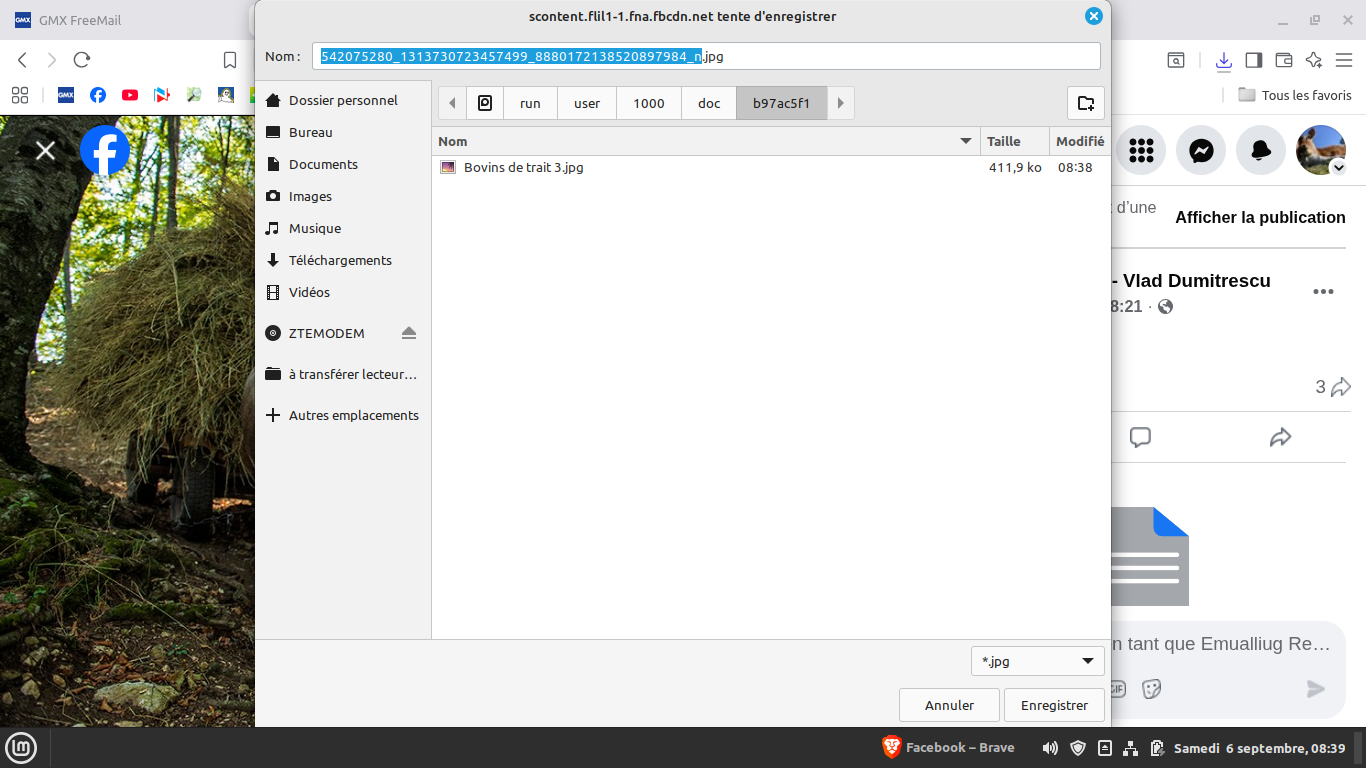This screenshot has width=1366, height=768.
Task: Go to the doc path segment
Action: 709,103
